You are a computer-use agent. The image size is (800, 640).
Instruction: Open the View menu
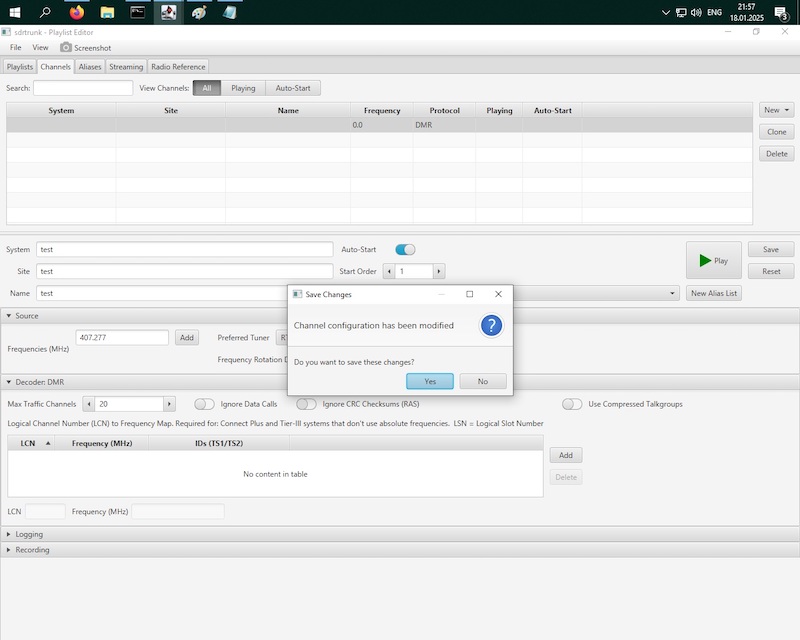point(40,47)
